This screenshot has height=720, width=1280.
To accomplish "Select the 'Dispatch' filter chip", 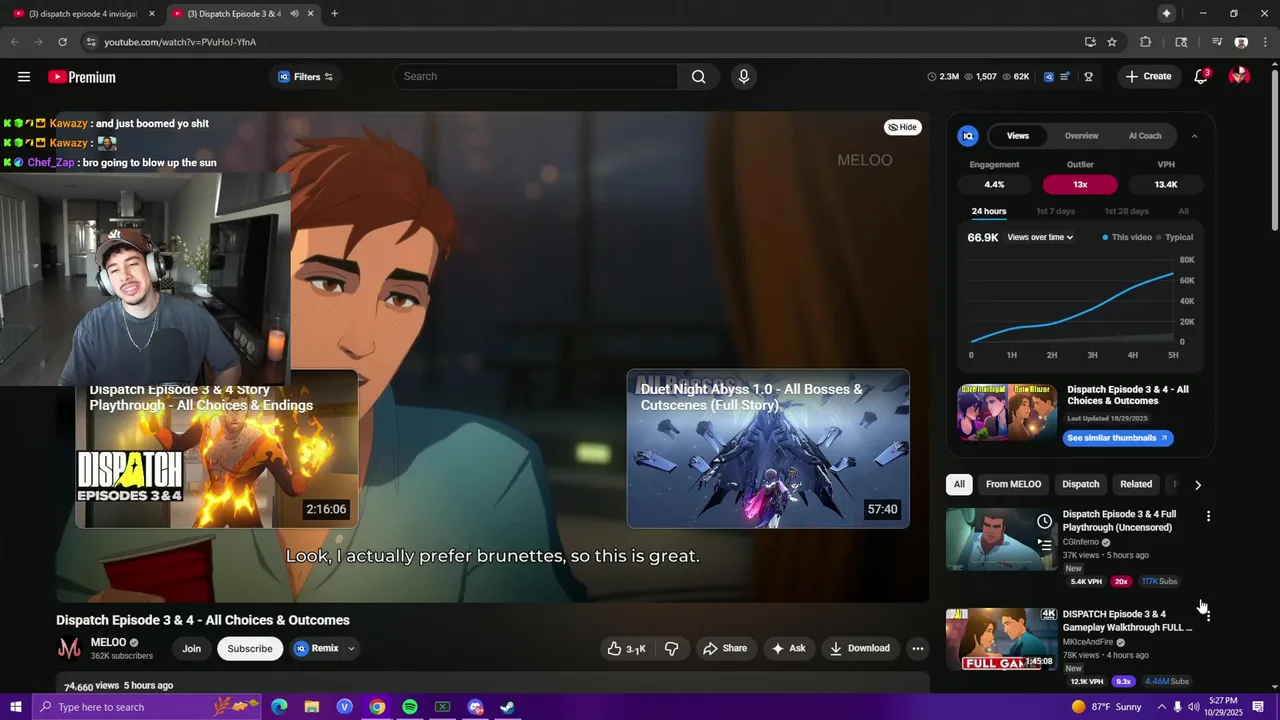I will [1080, 484].
